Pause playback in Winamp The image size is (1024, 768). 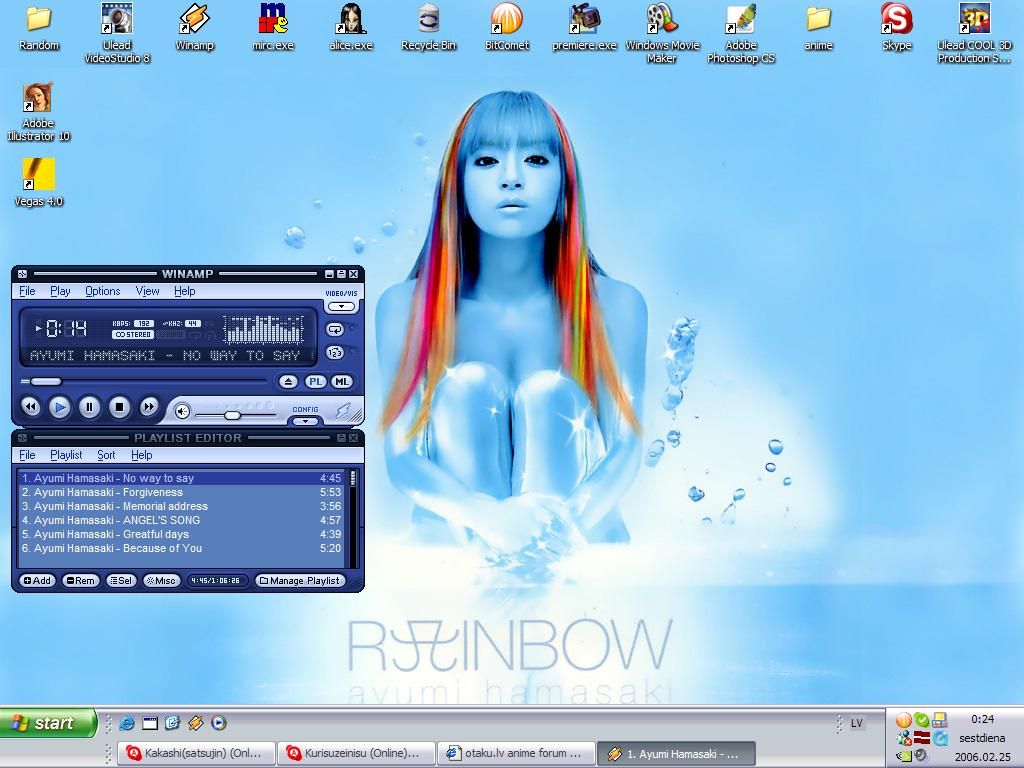point(89,408)
